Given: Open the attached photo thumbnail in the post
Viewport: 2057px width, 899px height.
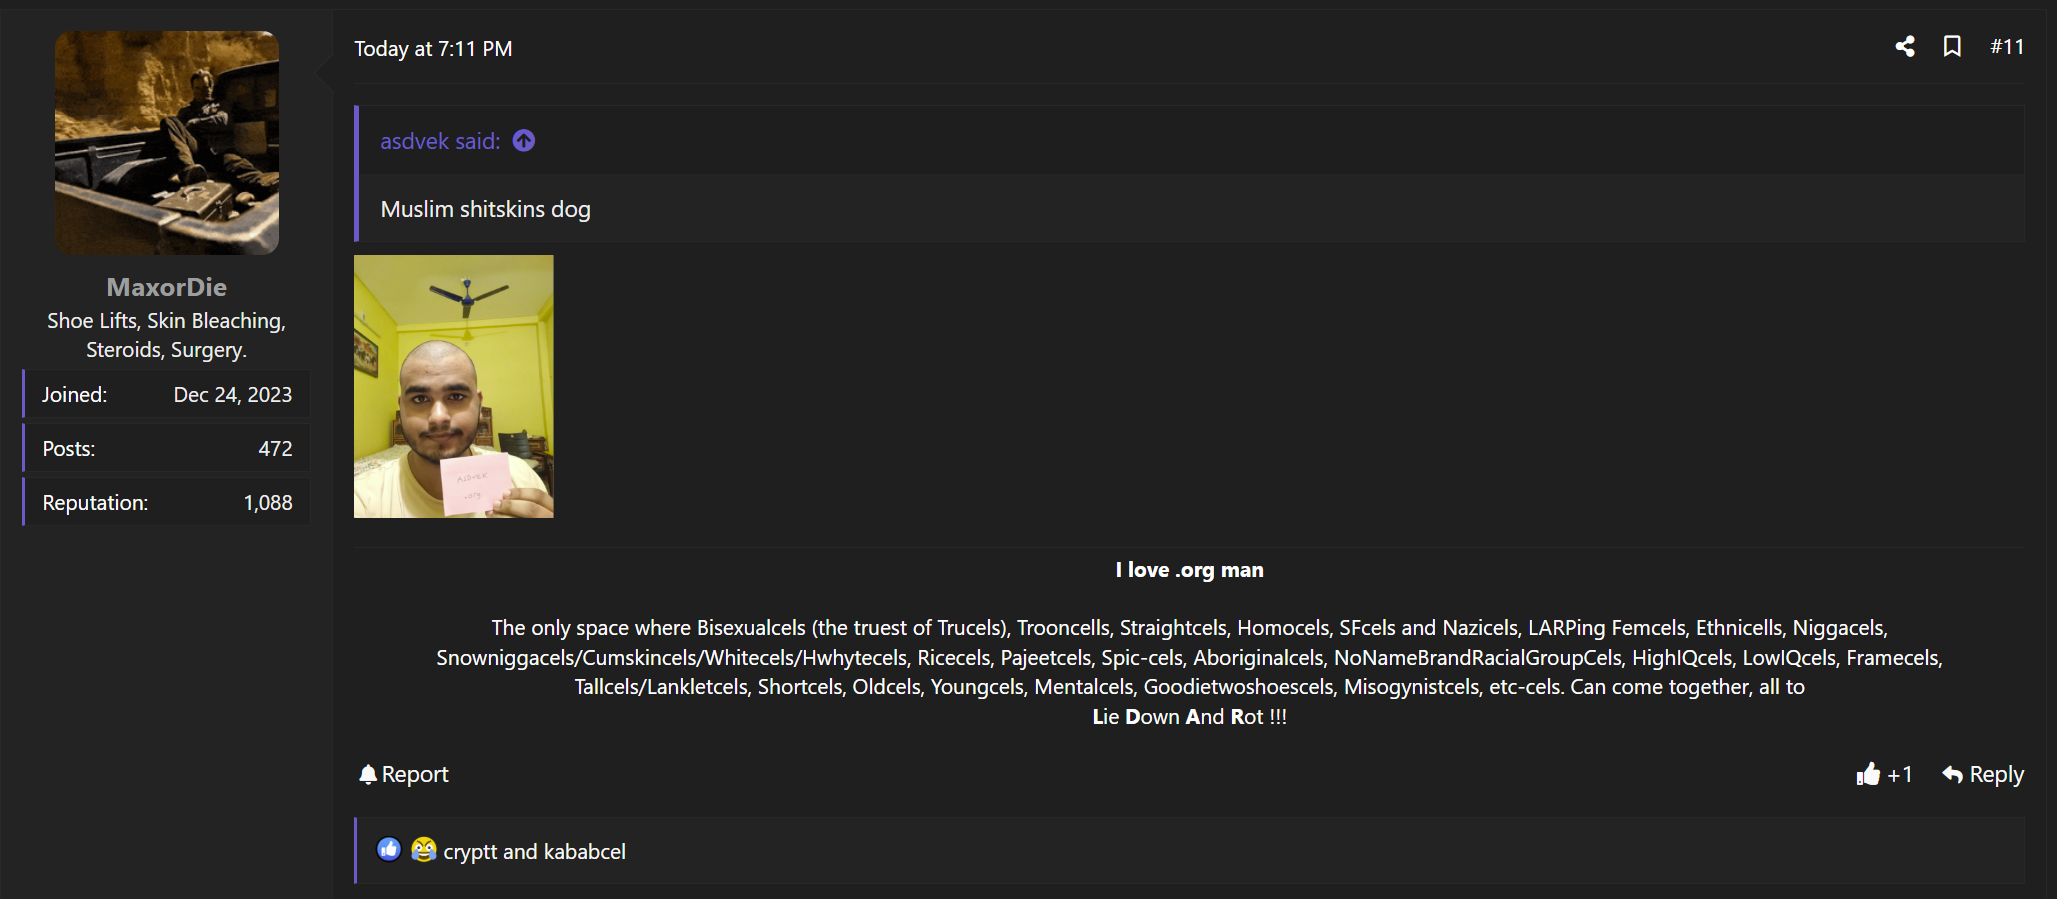Looking at the screenshot, I should 453,386.
